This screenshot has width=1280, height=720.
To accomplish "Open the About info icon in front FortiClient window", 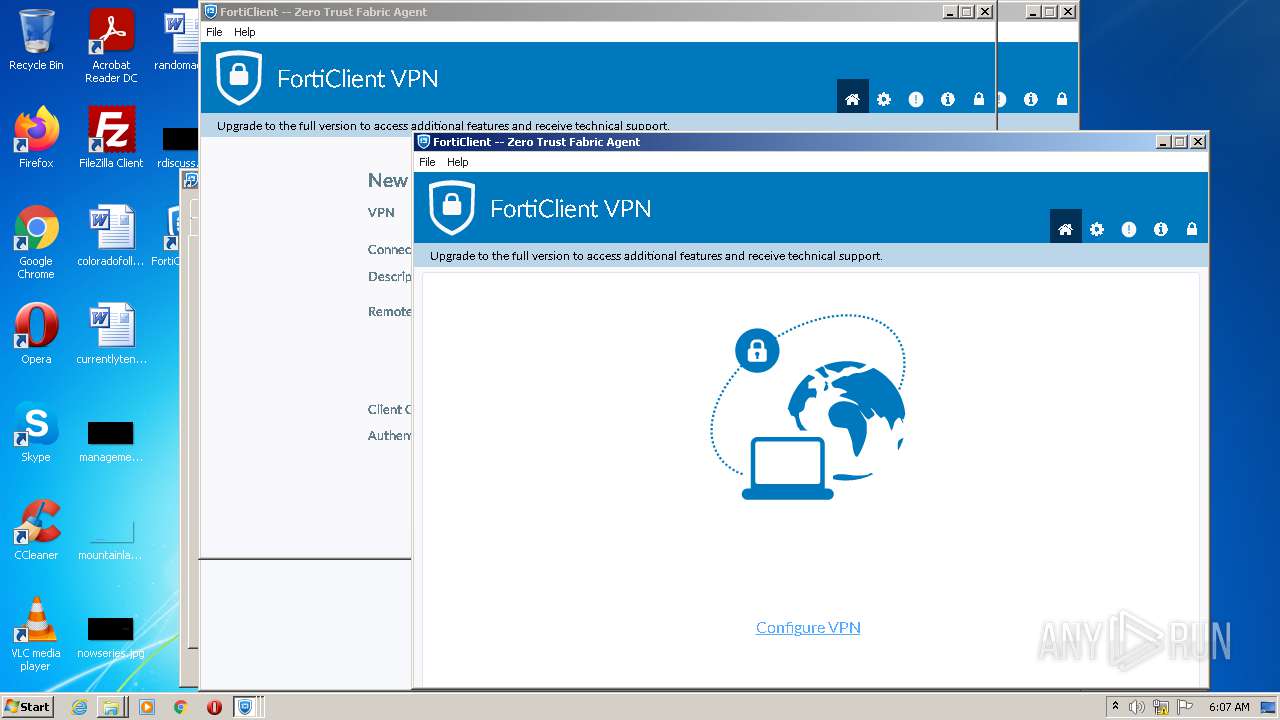I will (1160, 229).
